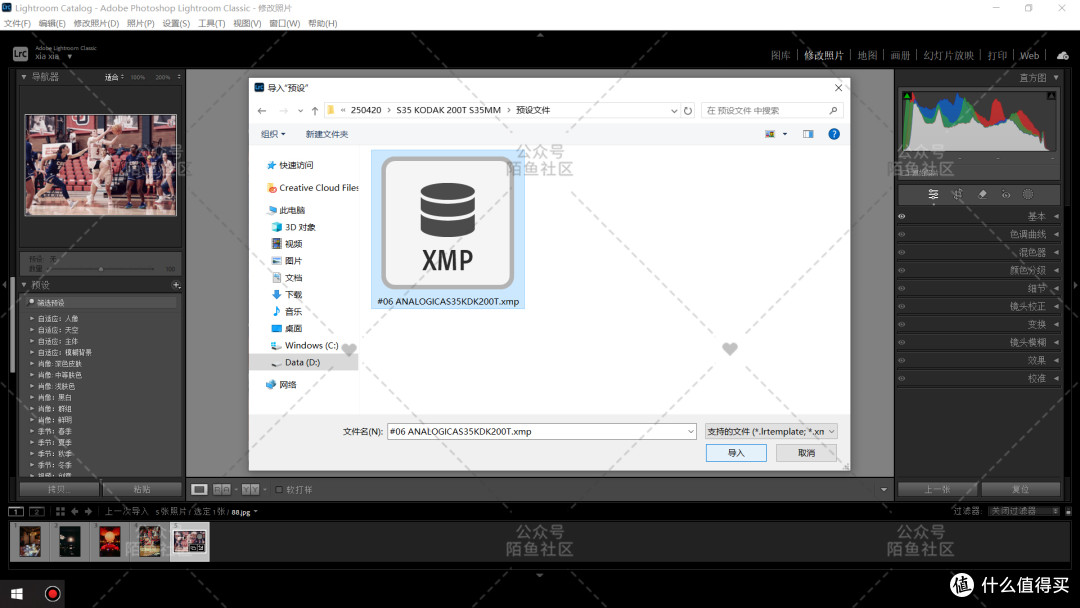Image resolution: width=1080 pixels, height=608 pixels.
Task: Click the 粘贴 button
Action: click(x=142, y=490)
